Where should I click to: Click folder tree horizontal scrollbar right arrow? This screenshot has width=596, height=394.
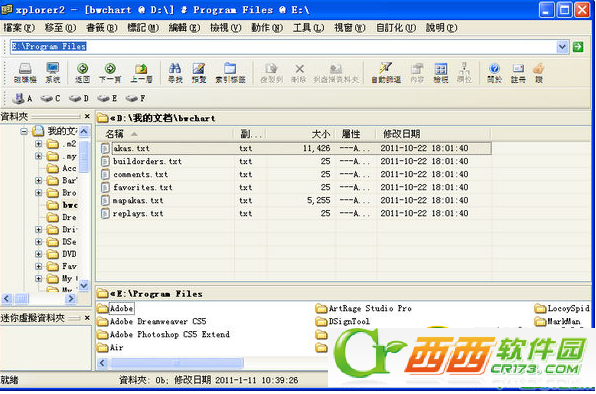(x=70, y=299)
